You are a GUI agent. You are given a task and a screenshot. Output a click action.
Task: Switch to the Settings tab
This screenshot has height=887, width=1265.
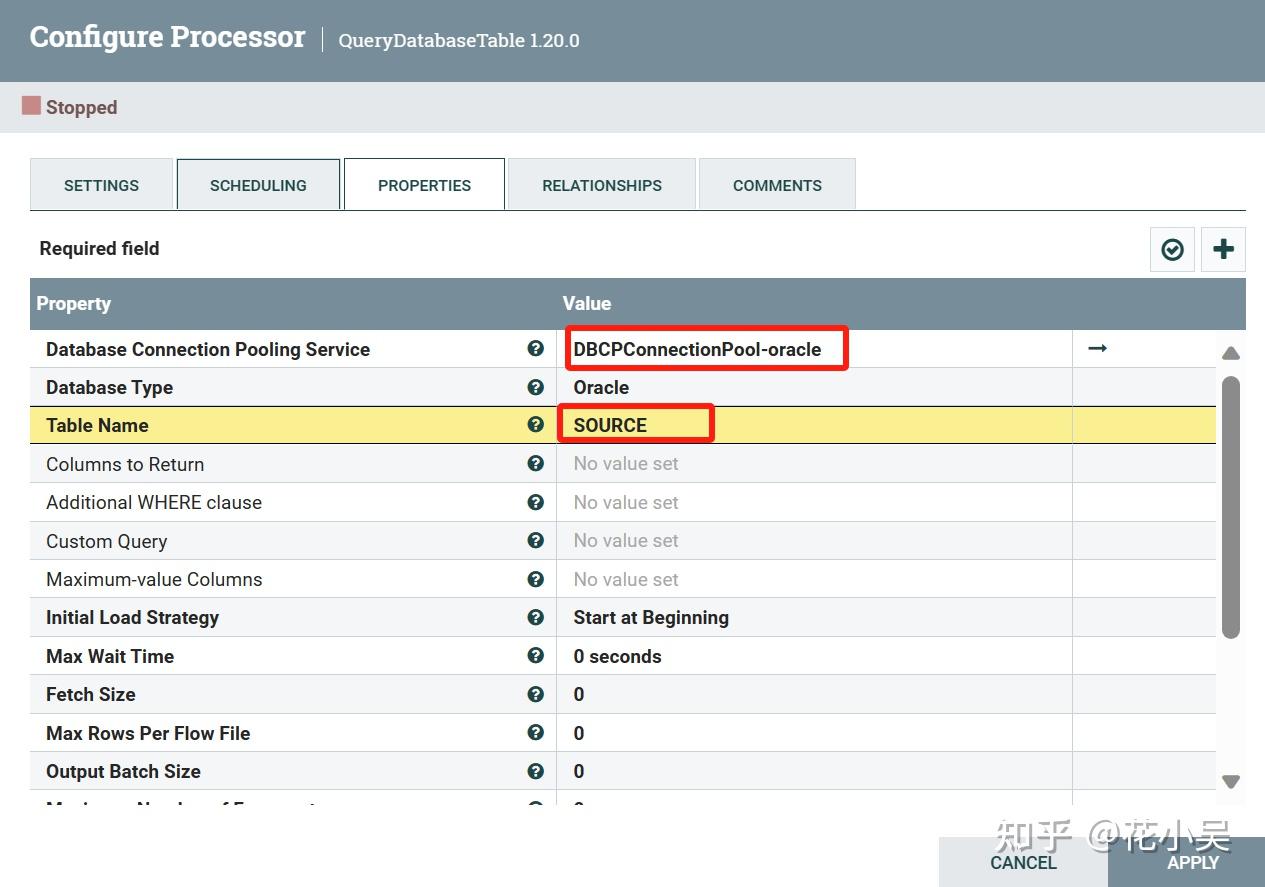pyautogui.click(x=101, y=185)
